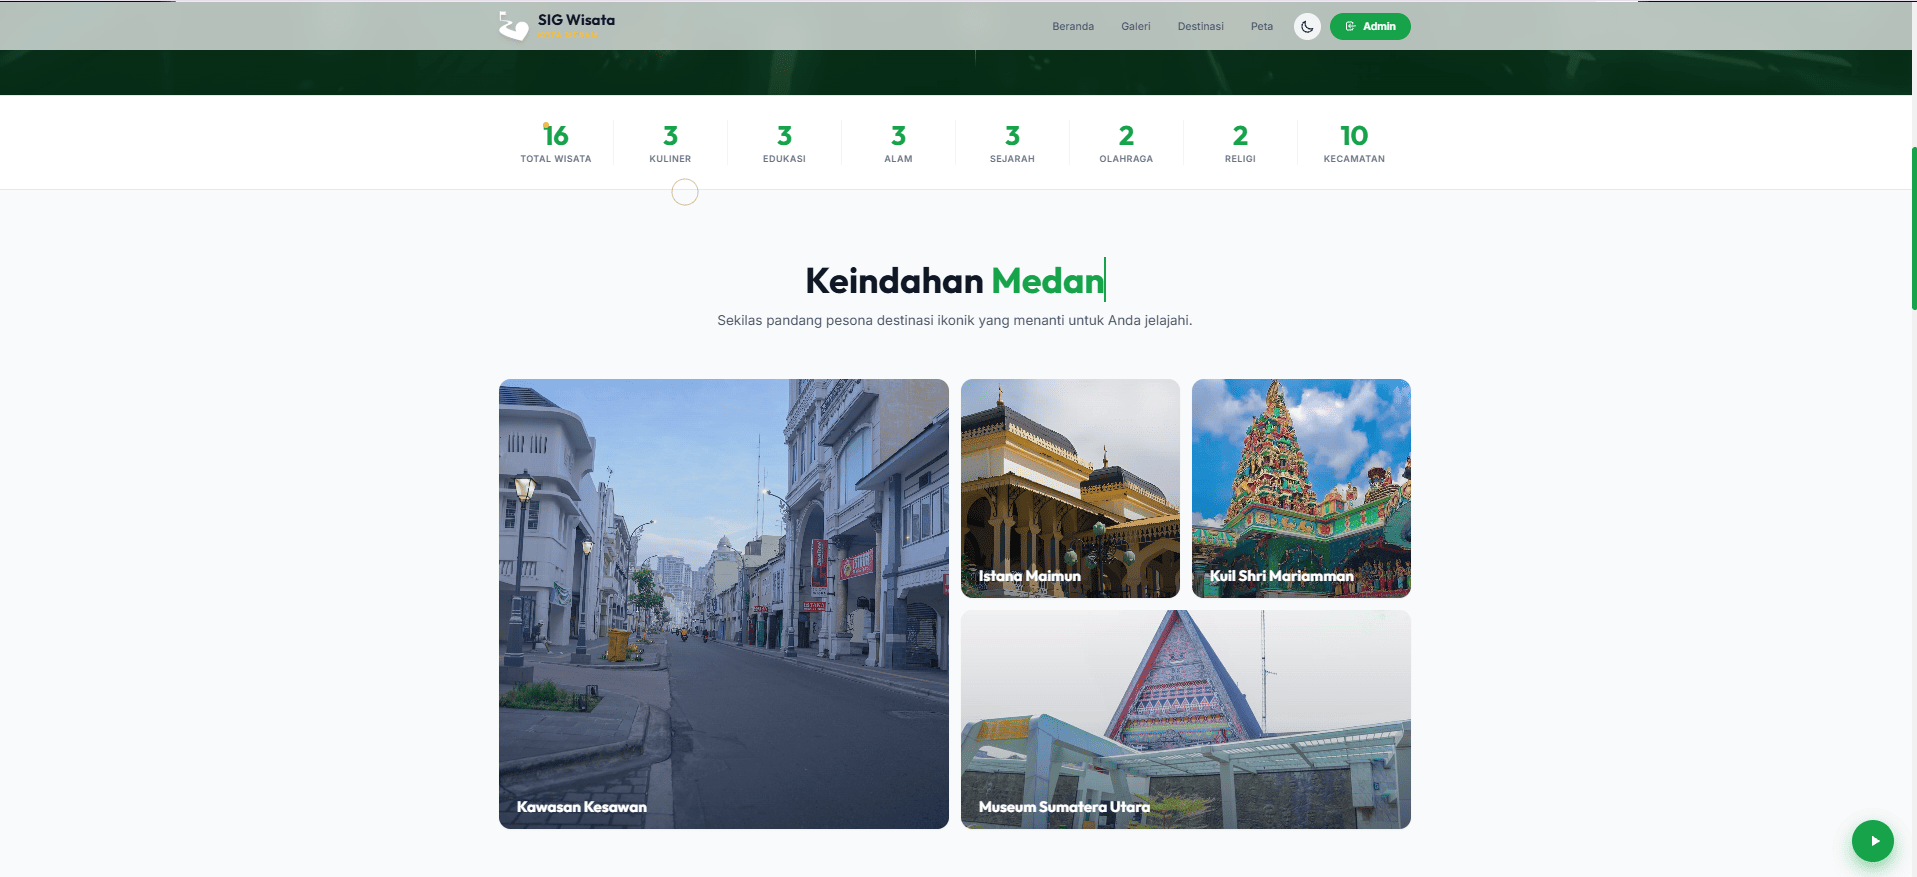This screenshot has width=1917, height=877.
Task: Click the 16 Total Wisata statistic
Action: (x=556, y=143)
